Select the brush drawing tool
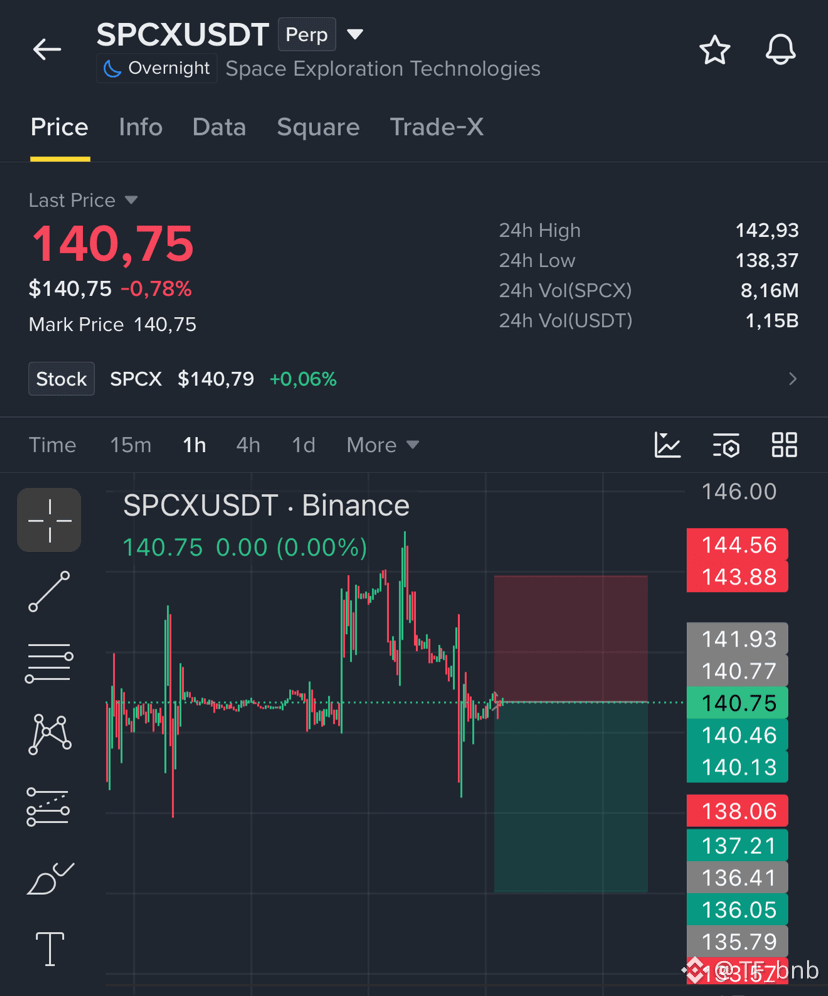 50,878
